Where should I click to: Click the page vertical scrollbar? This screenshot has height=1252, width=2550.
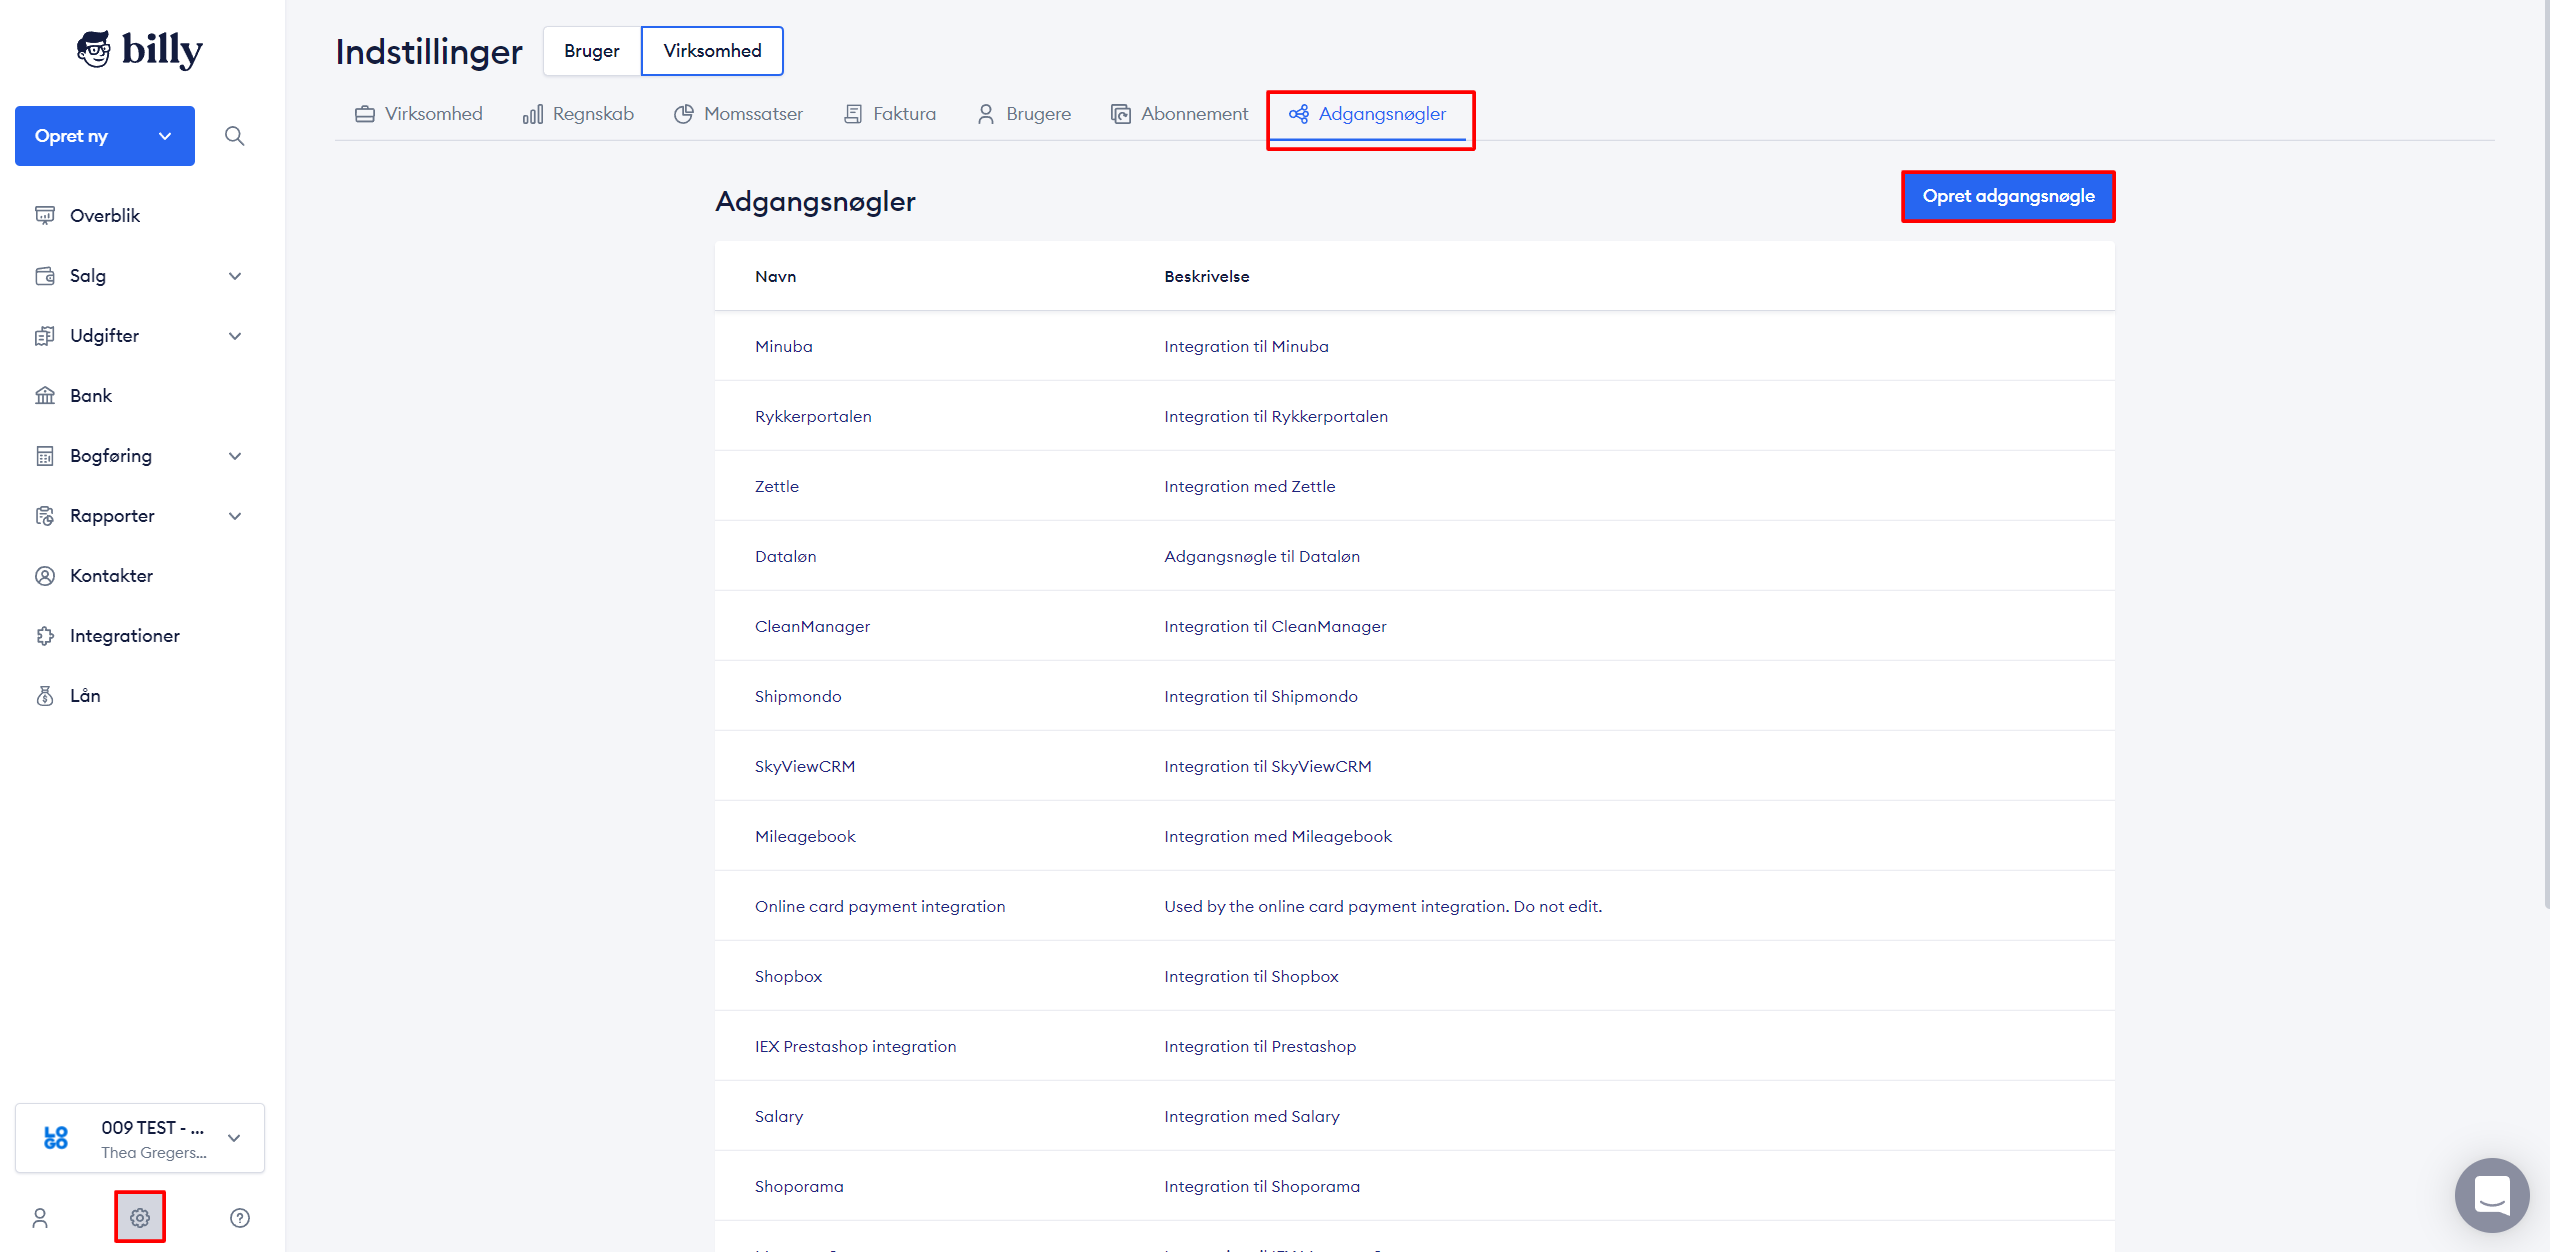tap(2546, 455)
